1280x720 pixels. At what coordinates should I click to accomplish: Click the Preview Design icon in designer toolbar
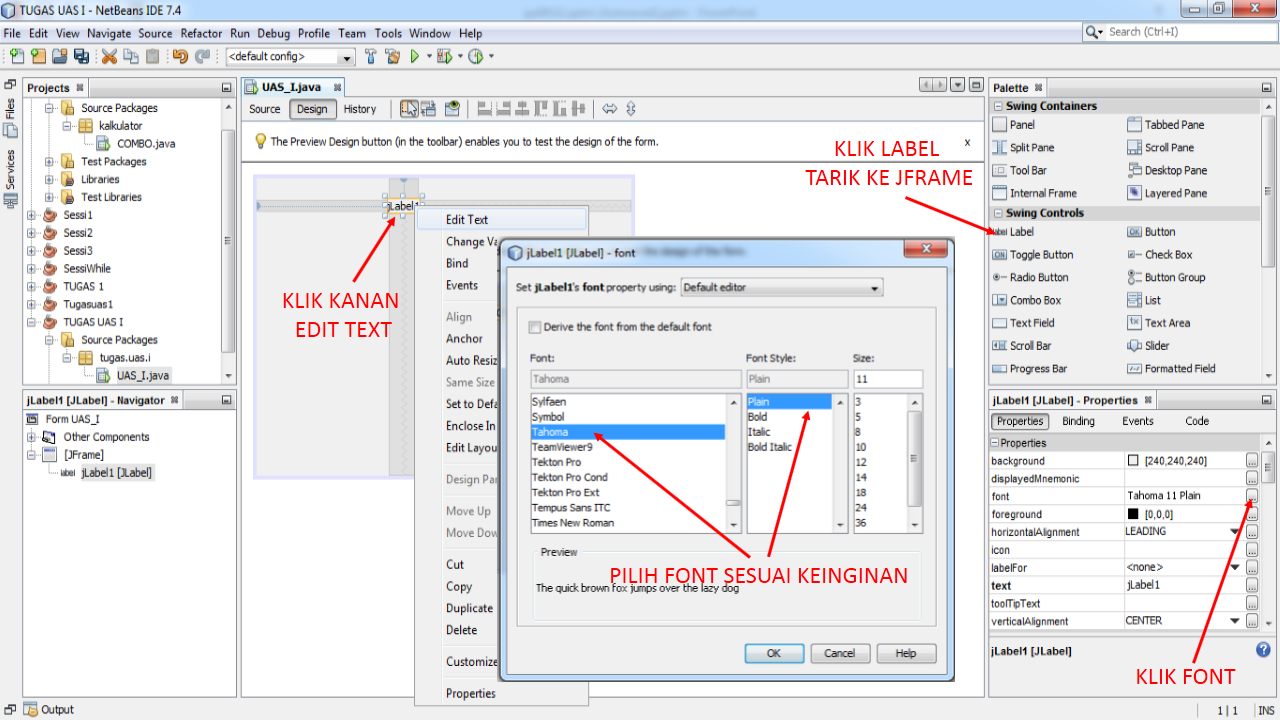pos(450,108)
